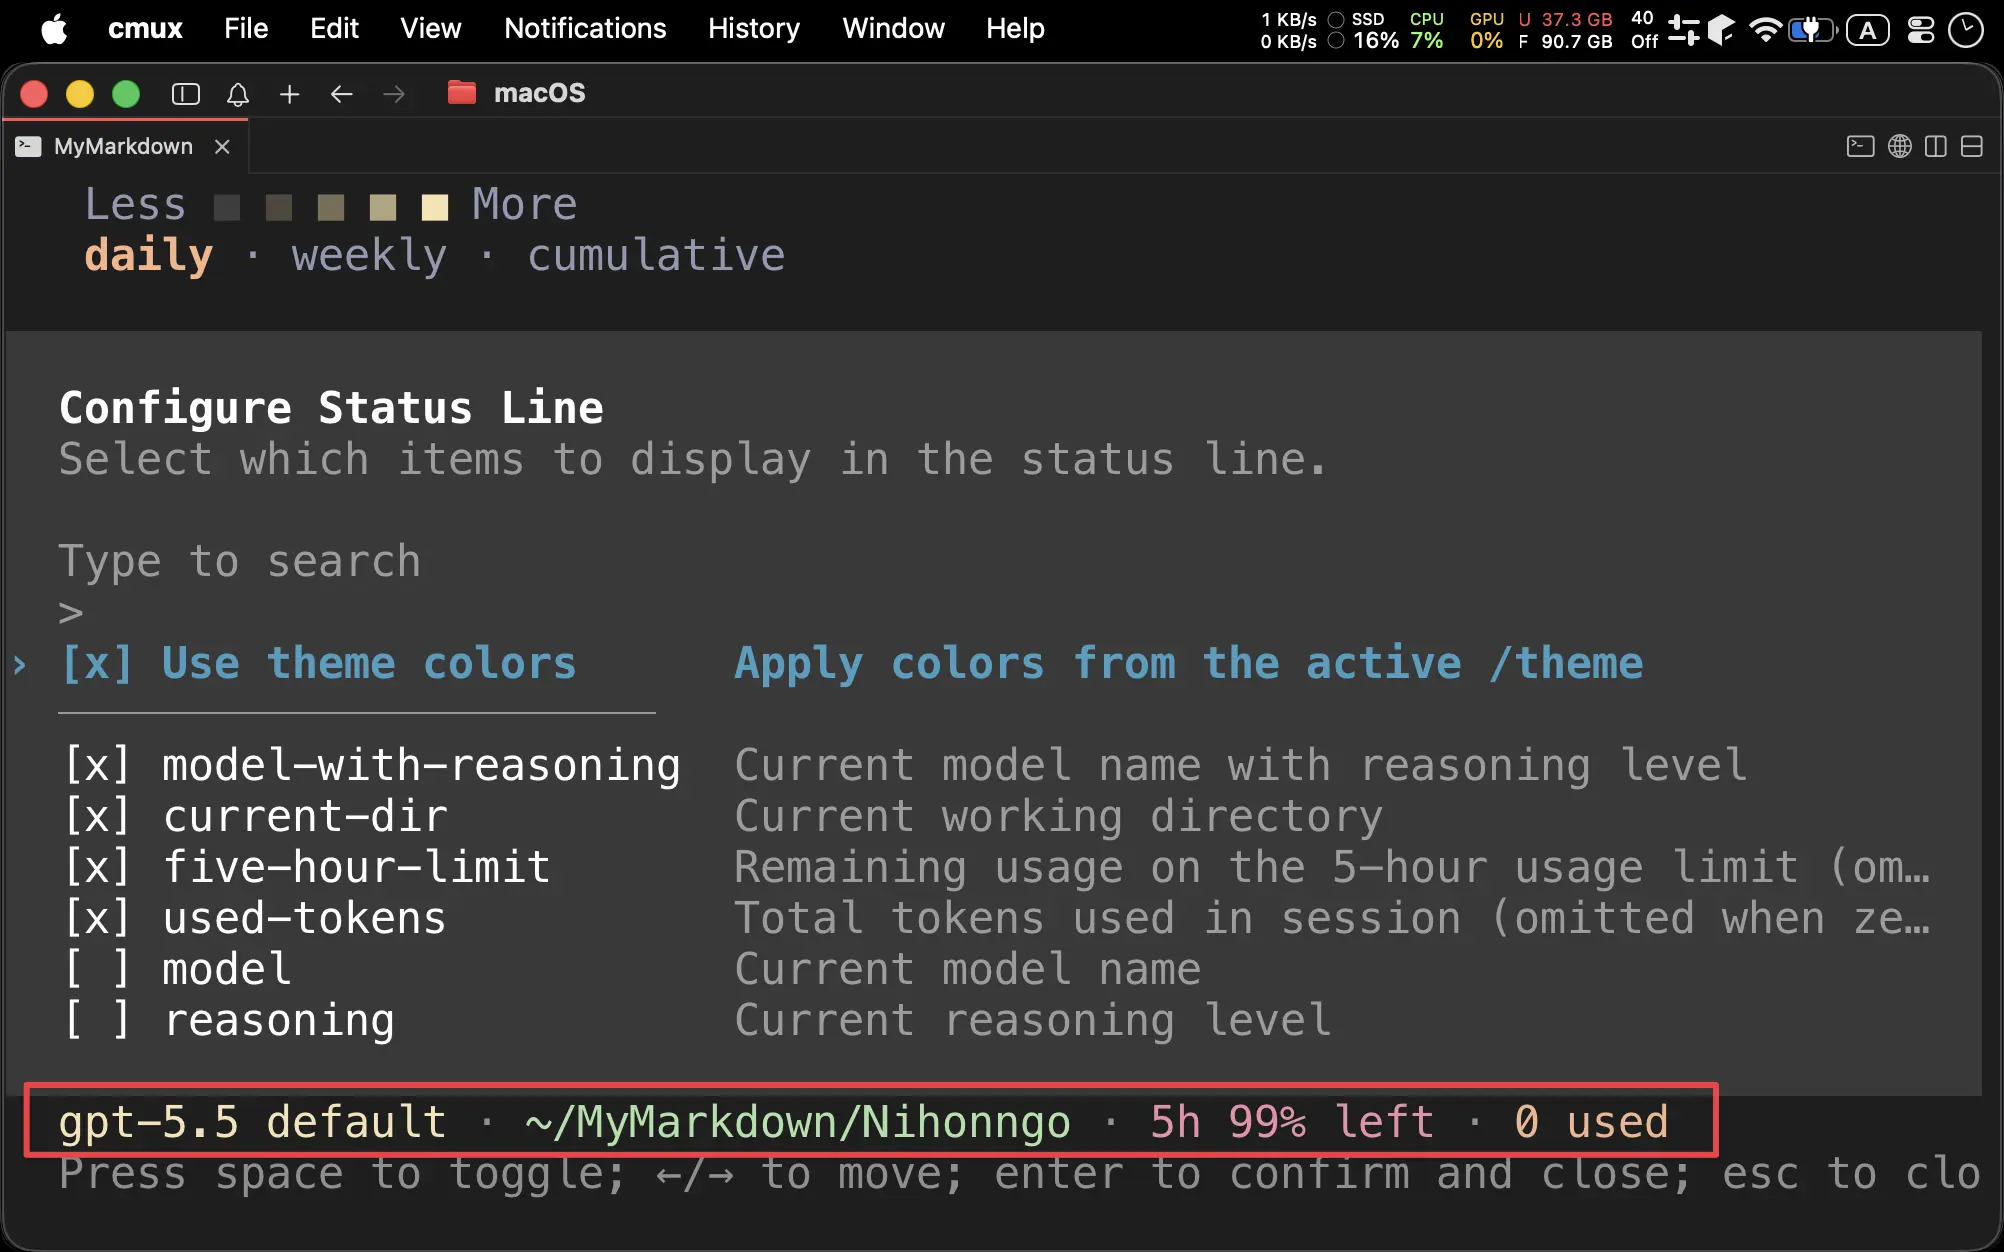Open input source A indicator

[1867, 30]
